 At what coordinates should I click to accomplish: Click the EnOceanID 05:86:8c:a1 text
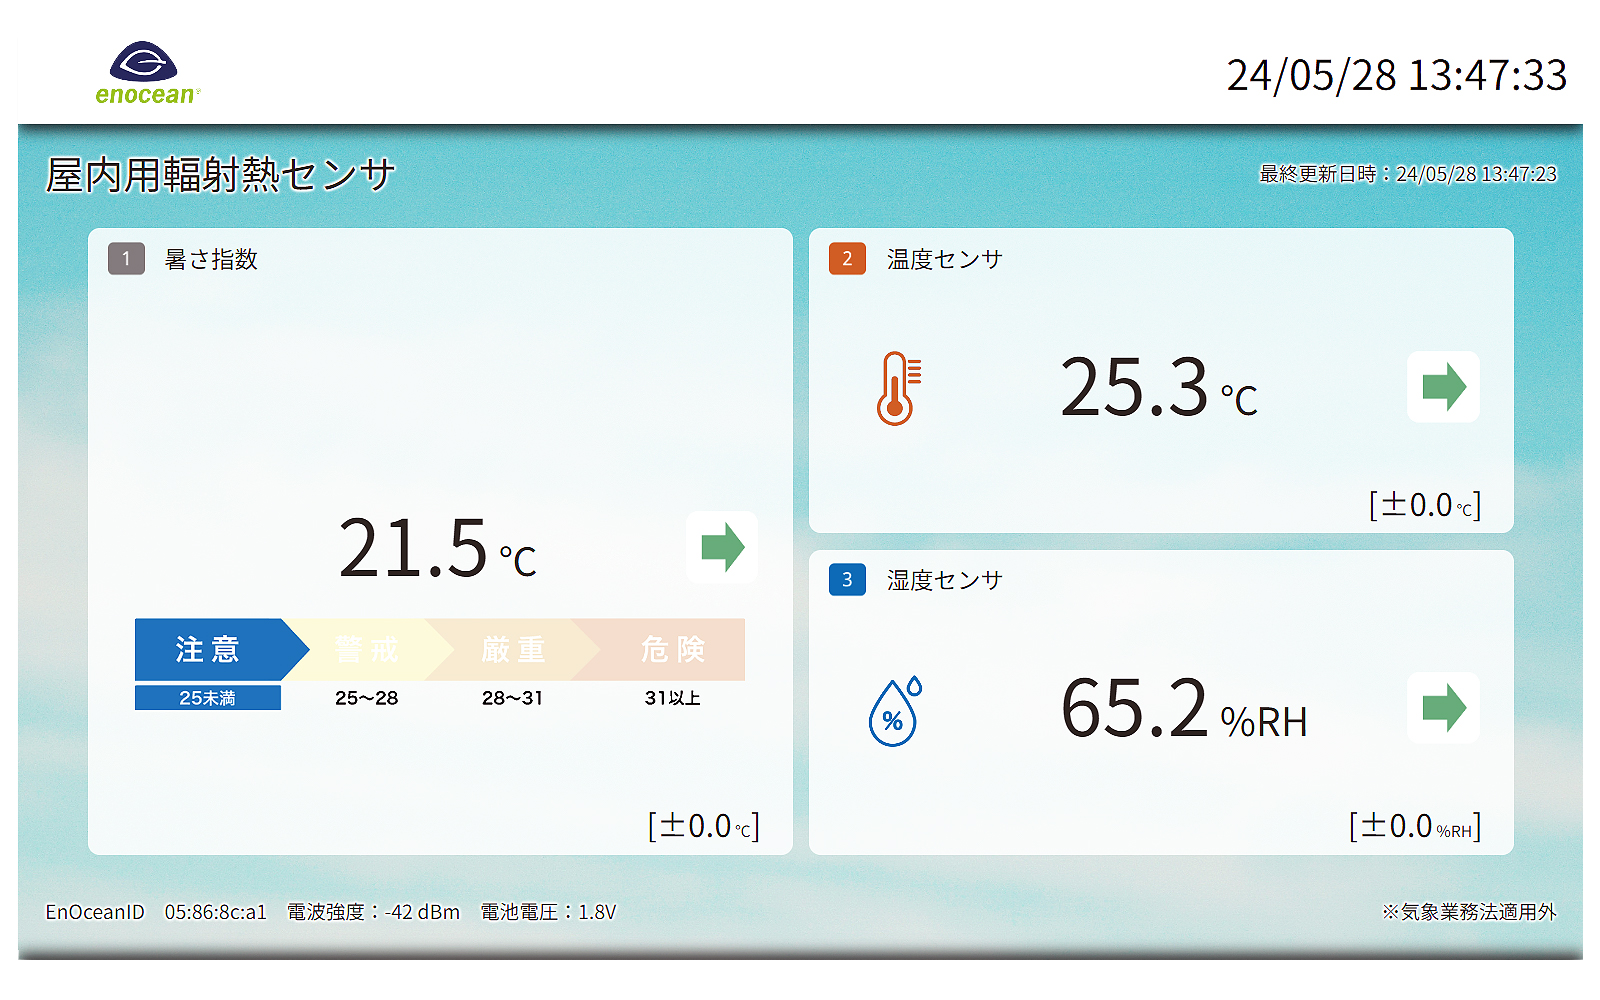(156, 912)
